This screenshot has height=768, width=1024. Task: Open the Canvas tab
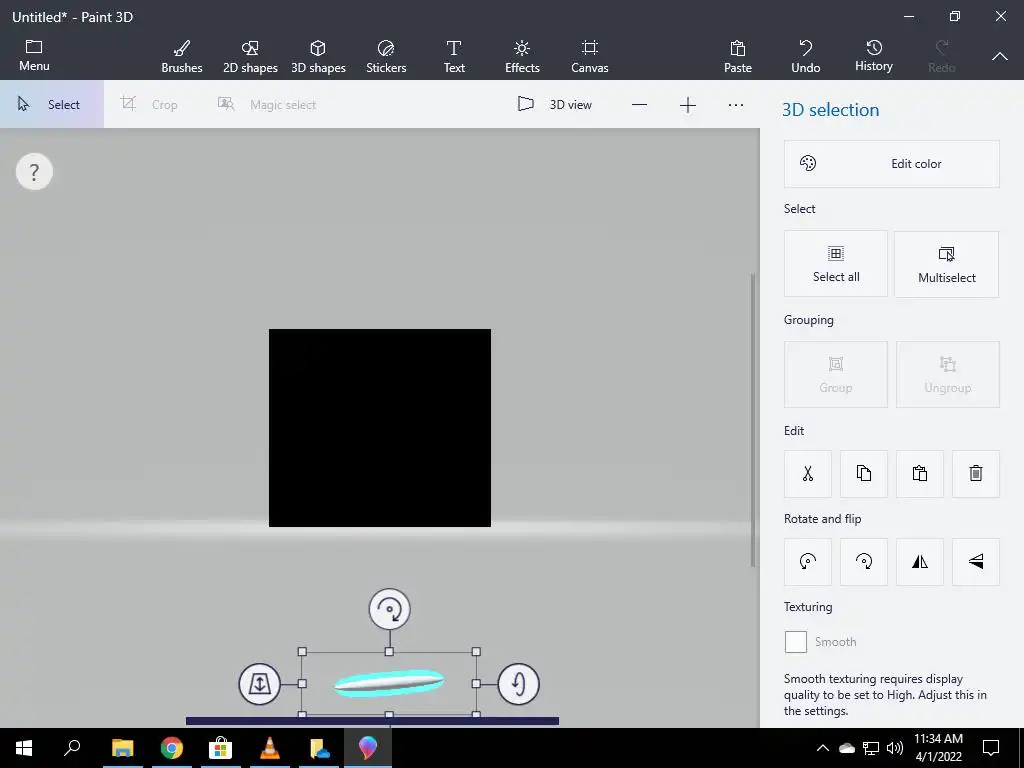[x=590, y=56]
